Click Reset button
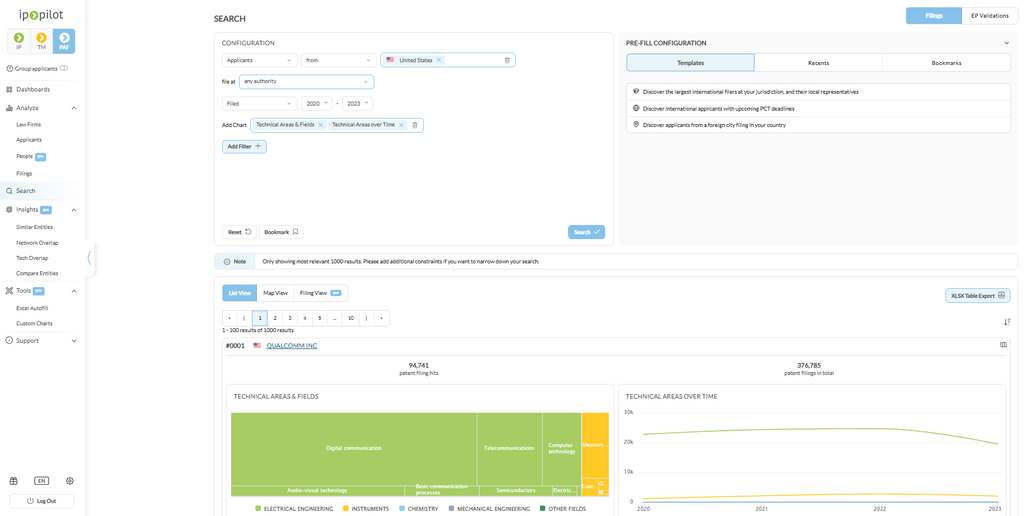The image size is (1024, 516). pos(239,232)
